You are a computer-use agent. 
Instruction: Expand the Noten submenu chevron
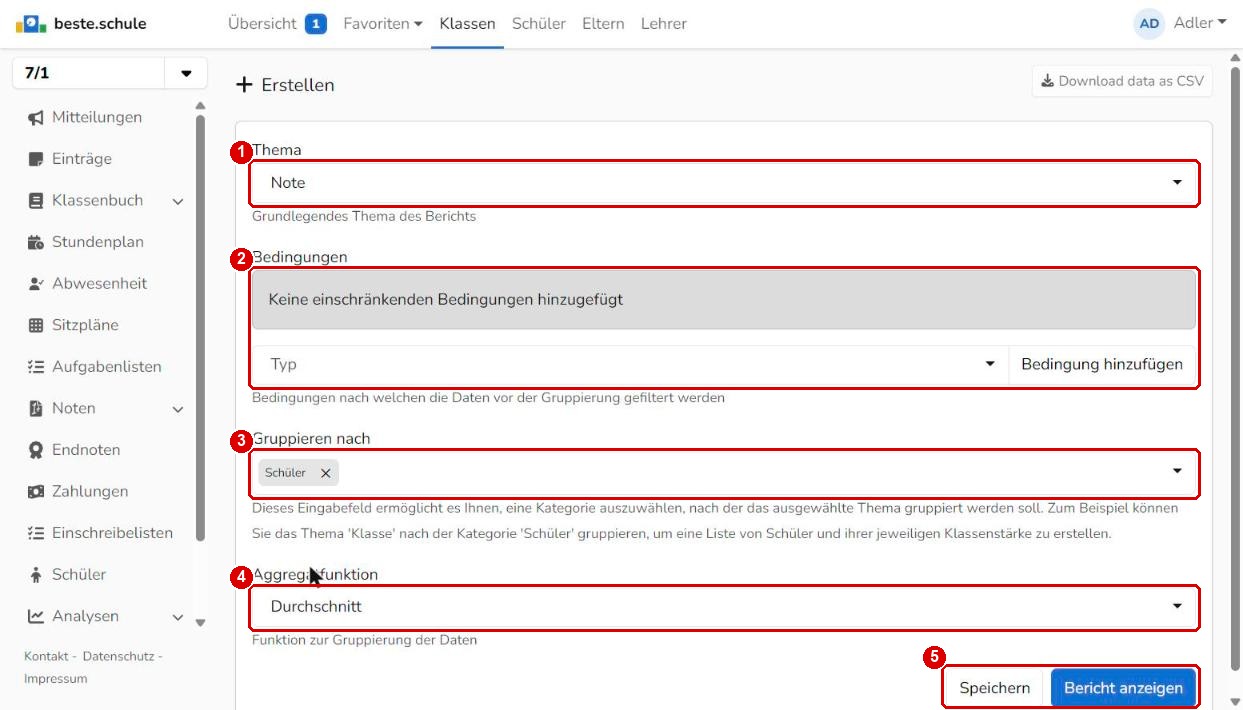point(178,409)
